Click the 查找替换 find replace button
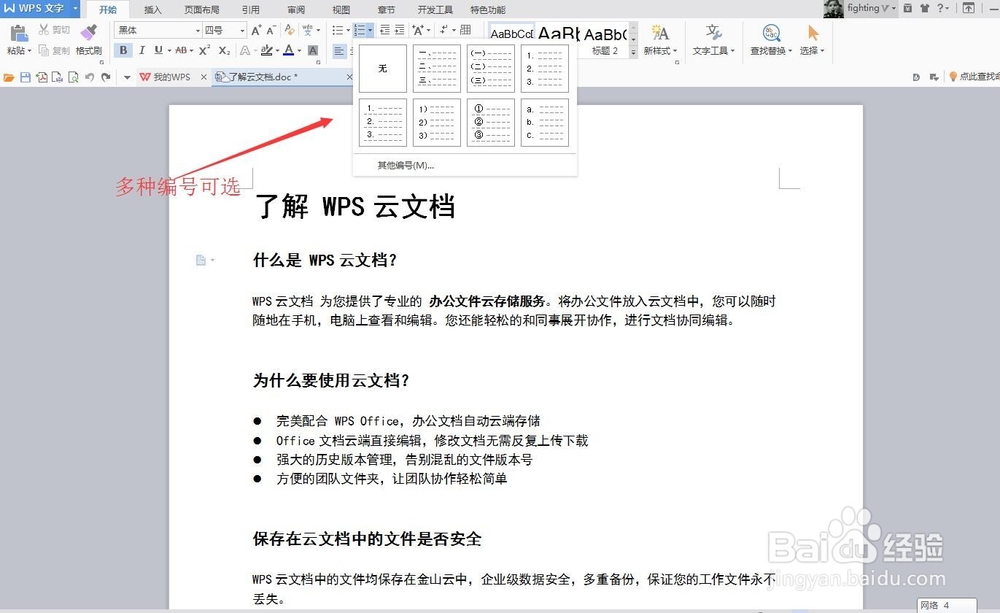 click(x=771, y=40)
